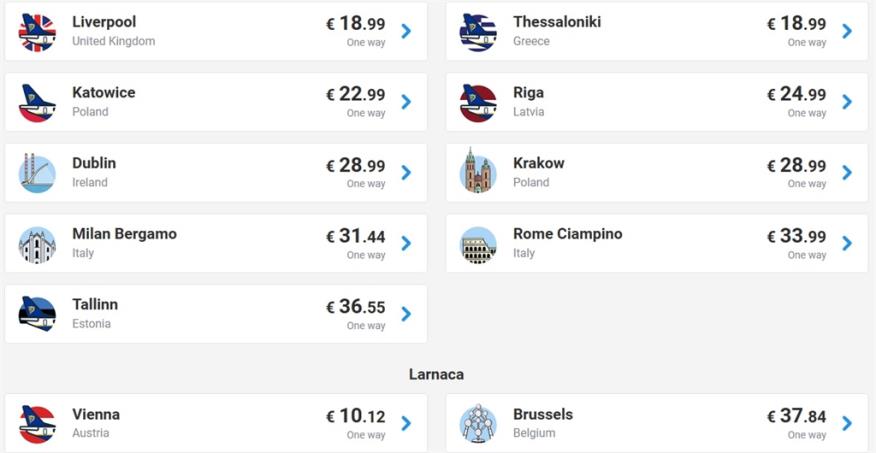Click the Rome Ciampino Colosseum icon

pos(478,244)
